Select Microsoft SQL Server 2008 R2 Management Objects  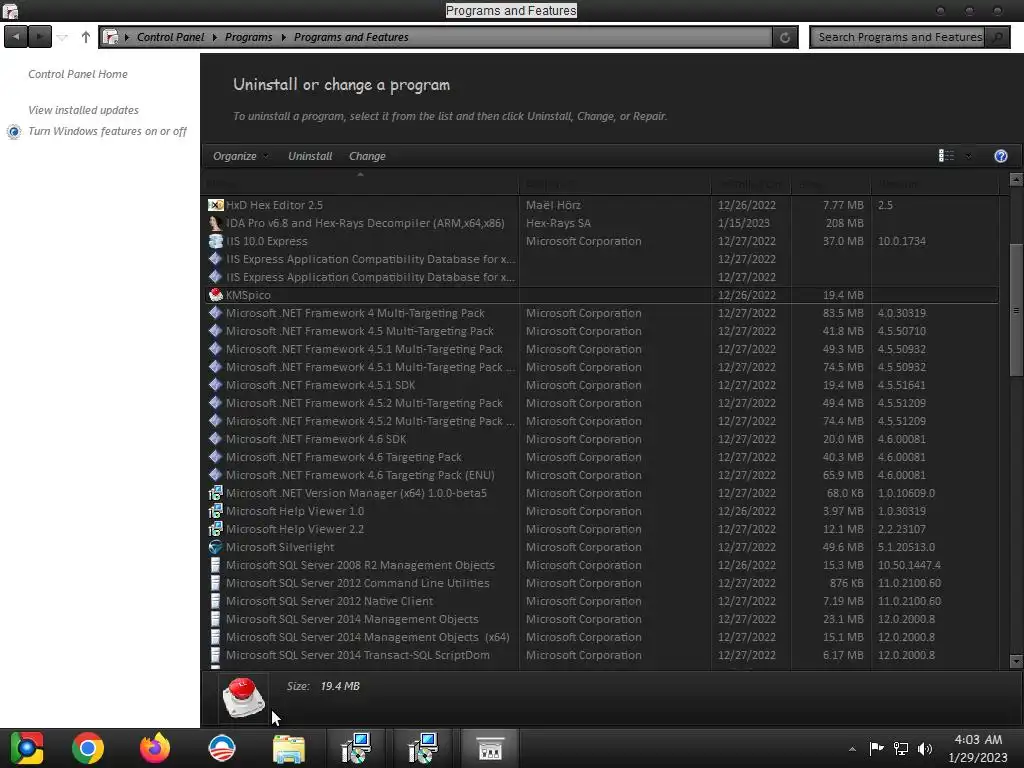[601, 565]
